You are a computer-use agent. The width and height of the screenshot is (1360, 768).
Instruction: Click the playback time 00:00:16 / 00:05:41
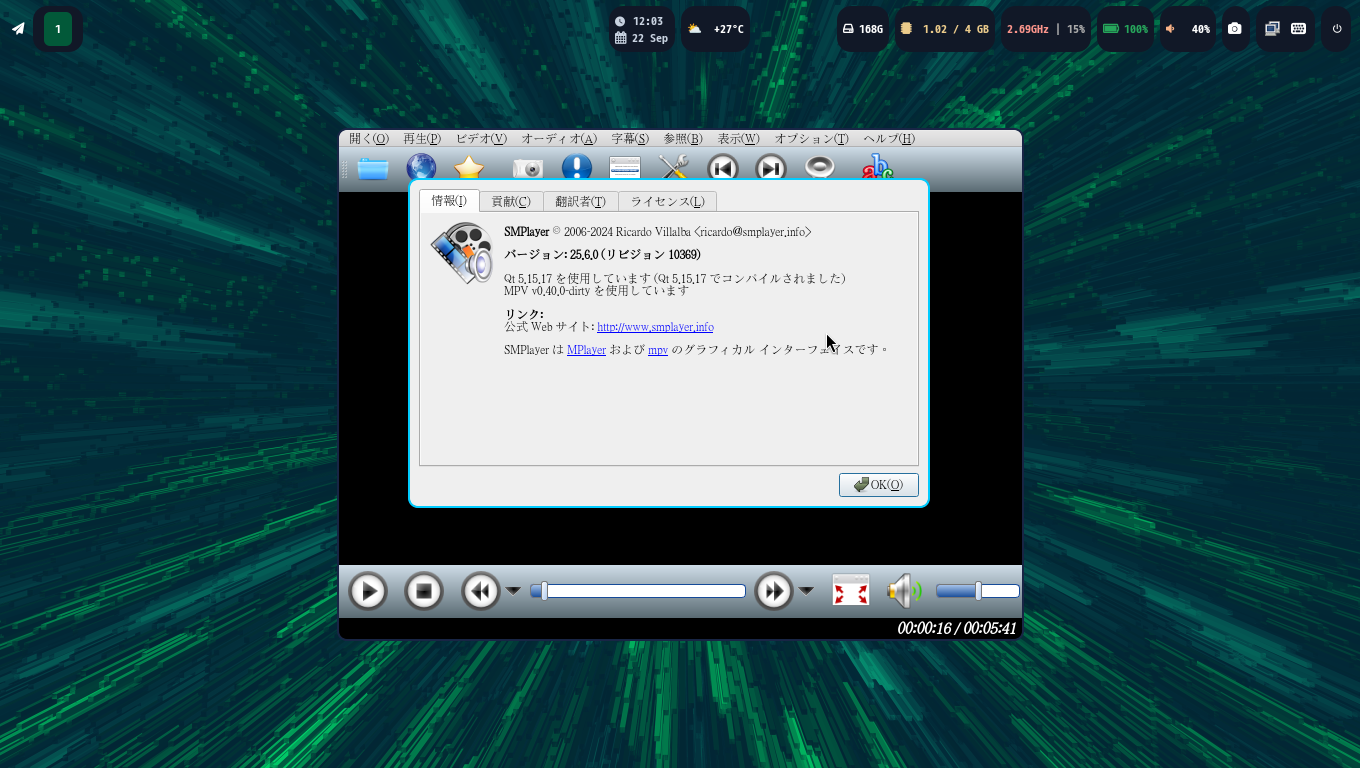(957, 629)
